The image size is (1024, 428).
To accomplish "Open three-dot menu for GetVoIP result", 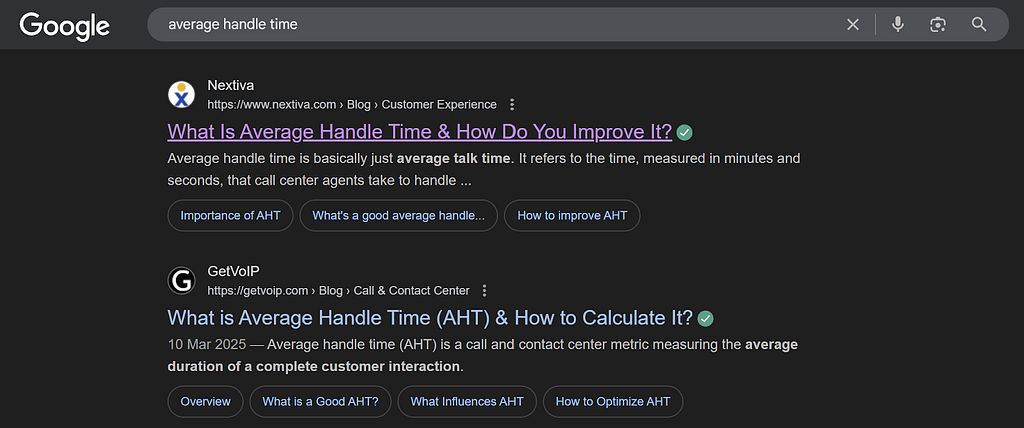I will [x=485, y=291].
